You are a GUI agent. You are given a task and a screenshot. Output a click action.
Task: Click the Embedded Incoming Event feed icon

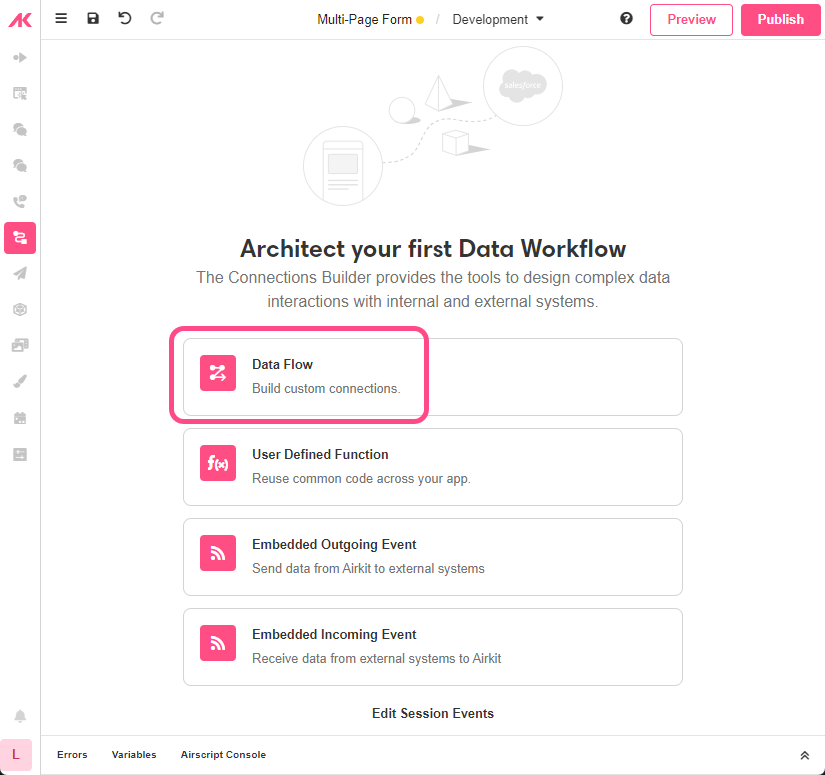tap(218, 643)
